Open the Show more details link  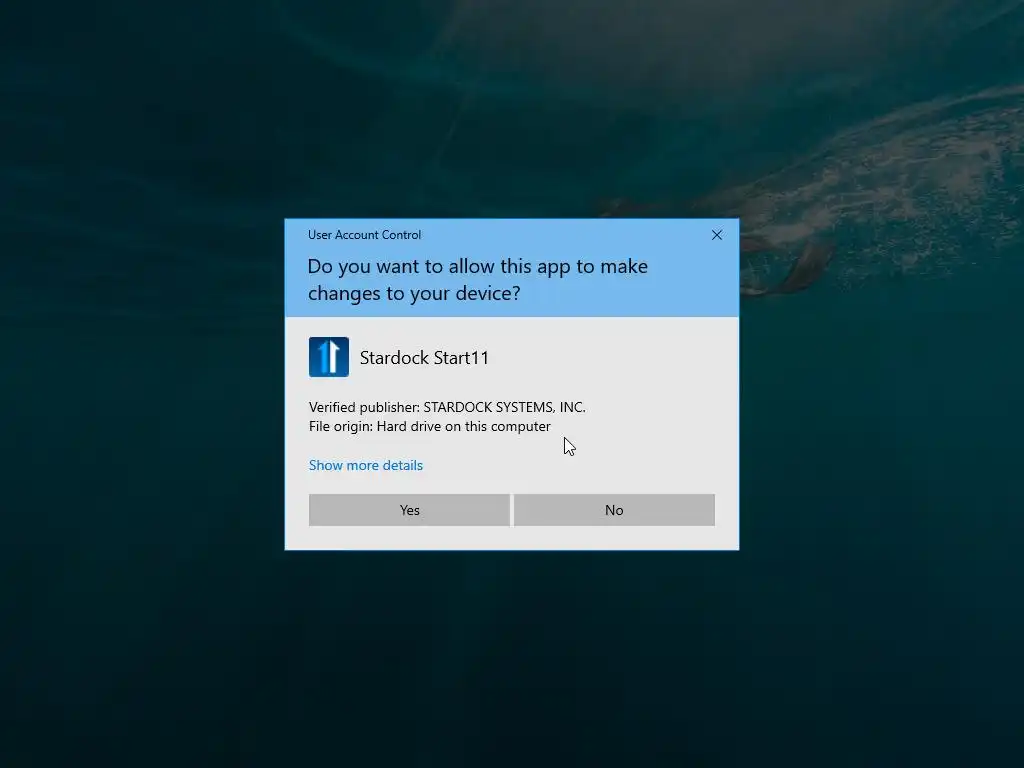[366, 465]
